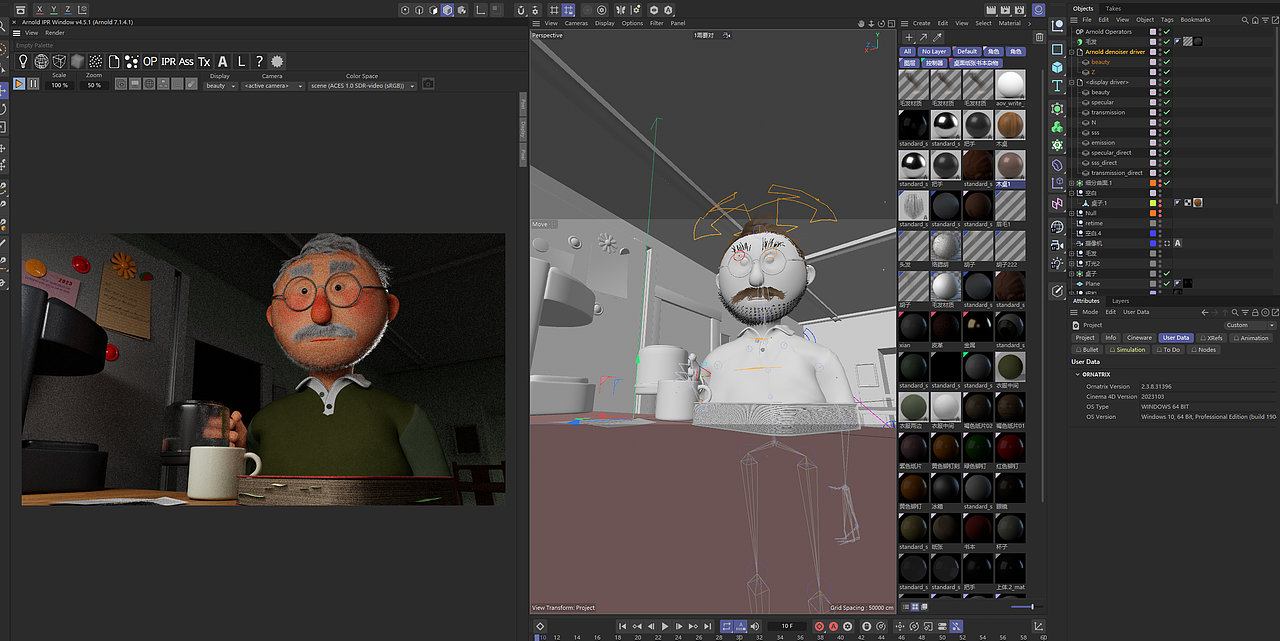Click the viewport pan hand icon

861,23
